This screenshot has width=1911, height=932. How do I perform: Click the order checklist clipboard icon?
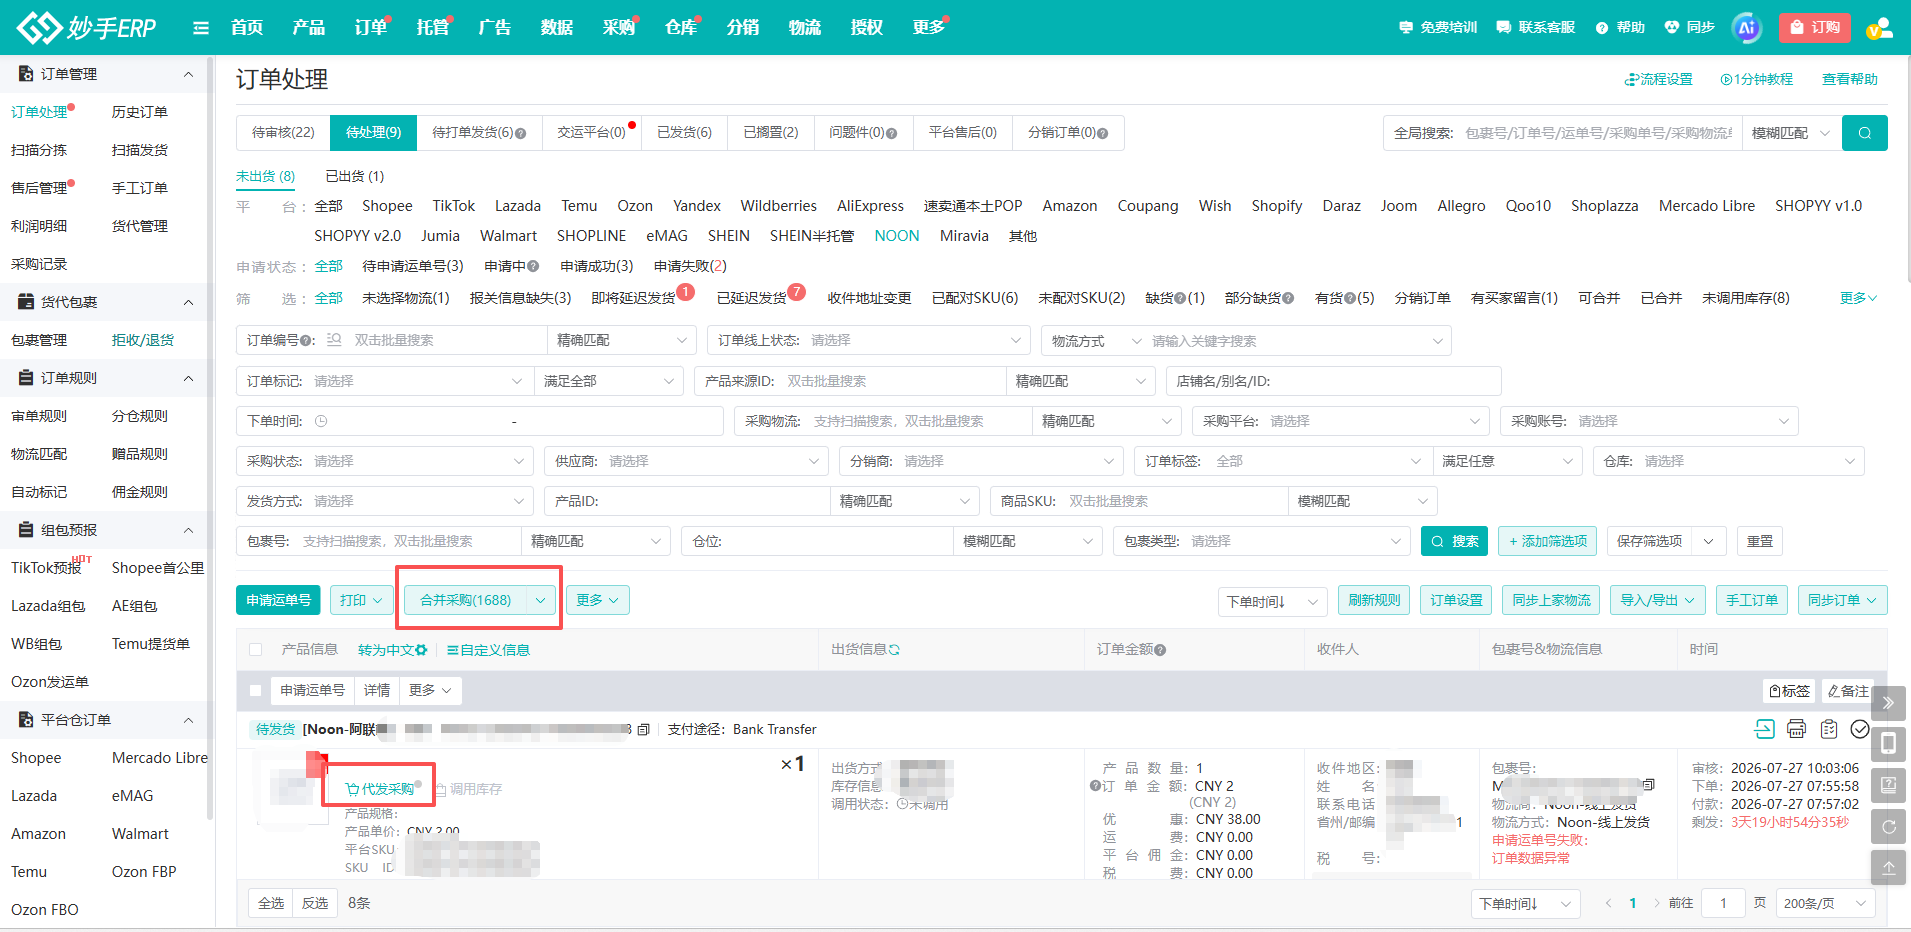tap(1829, 729)
